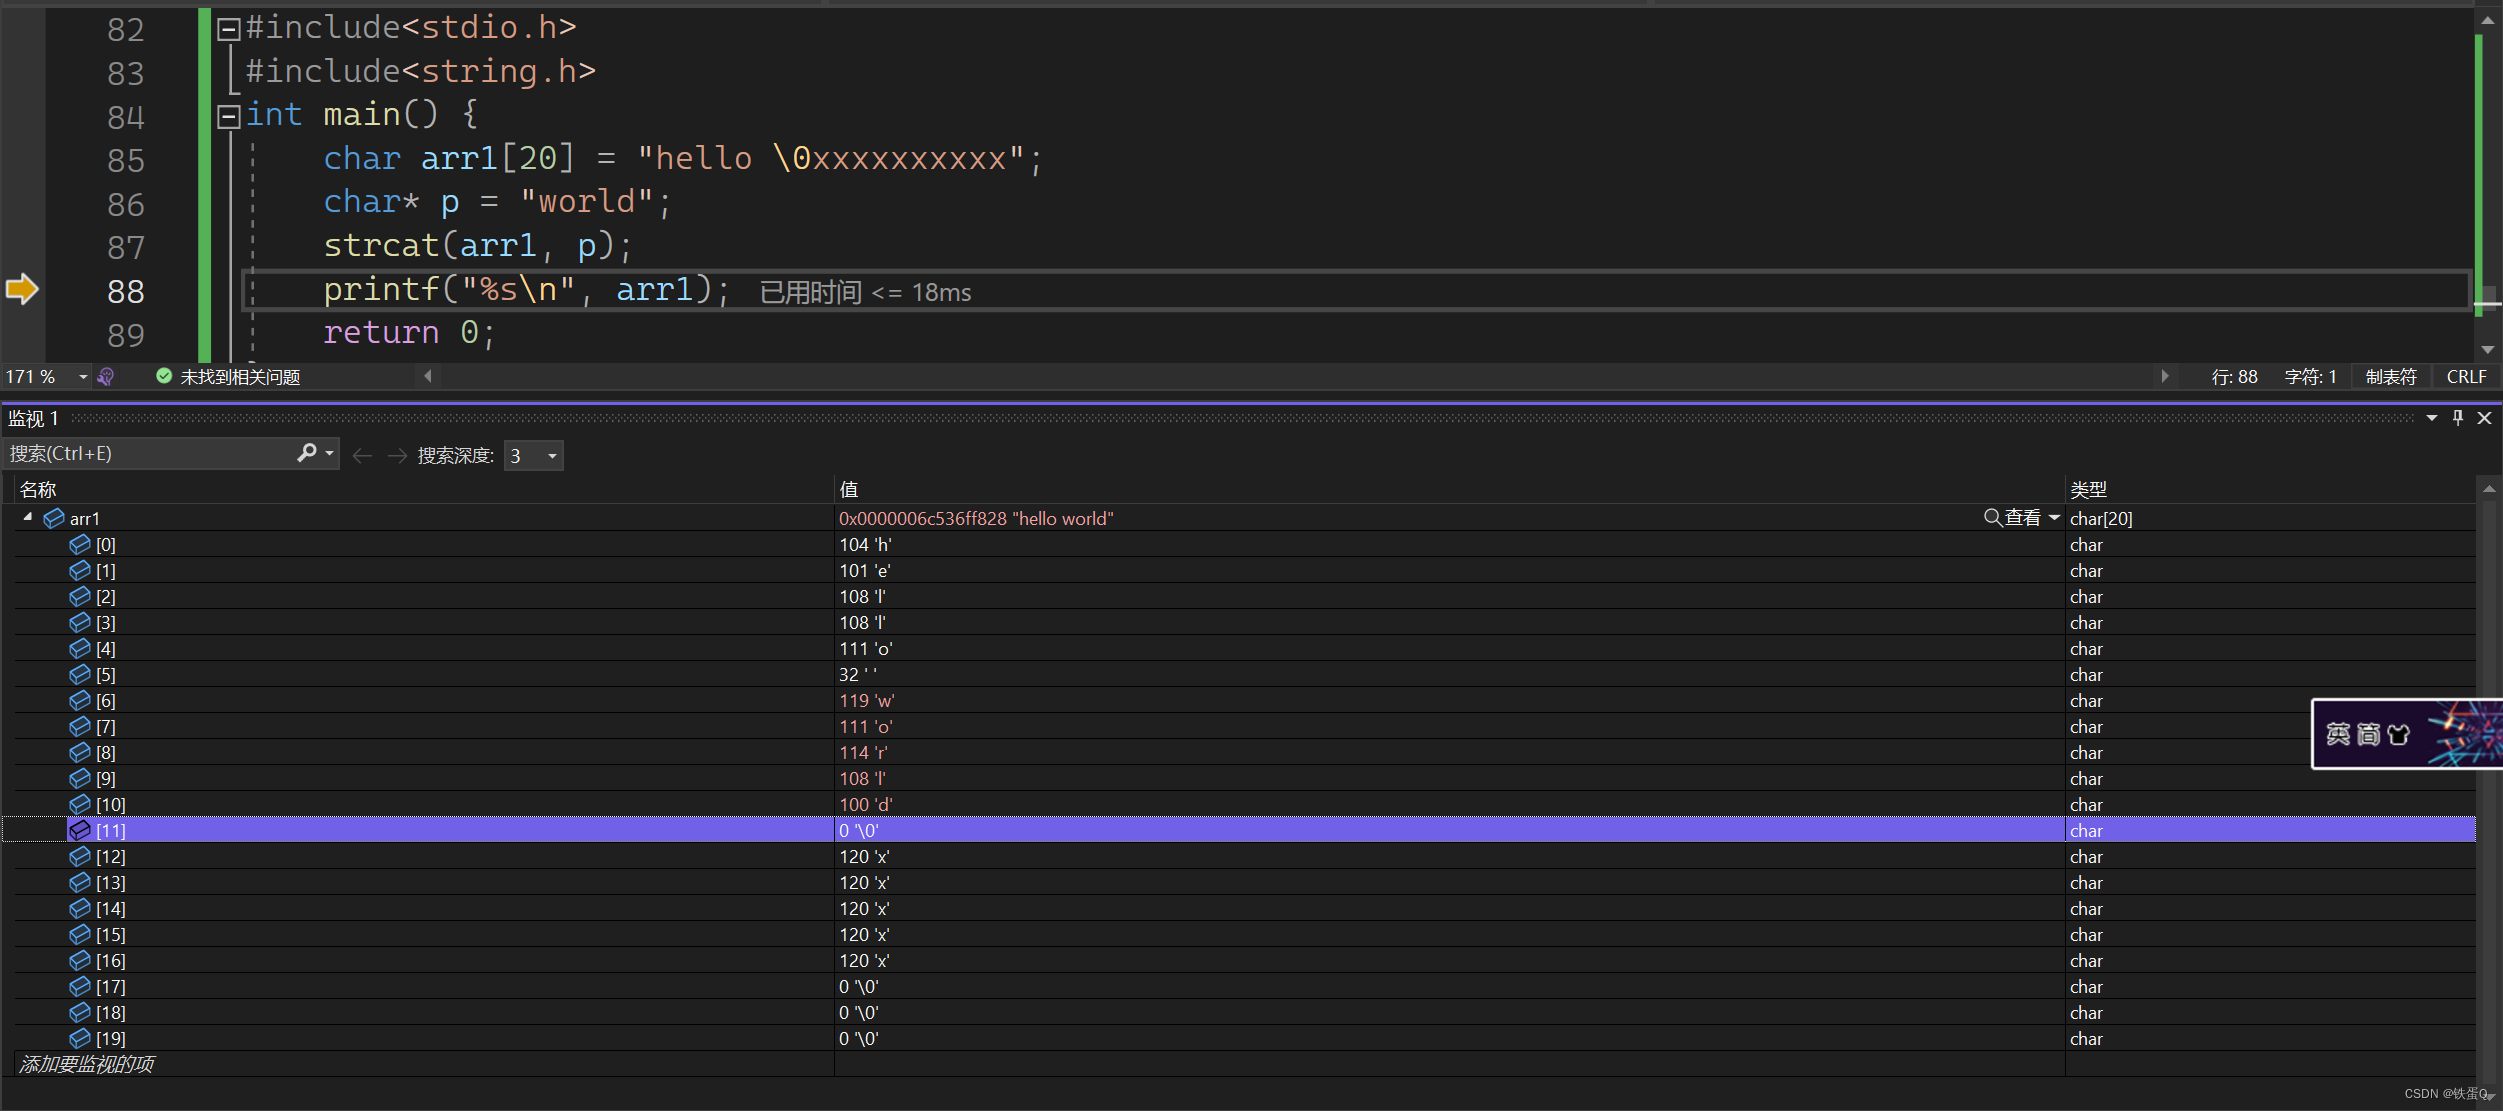Open the watch window options dropdown arrow

[x=2432, y=418]
